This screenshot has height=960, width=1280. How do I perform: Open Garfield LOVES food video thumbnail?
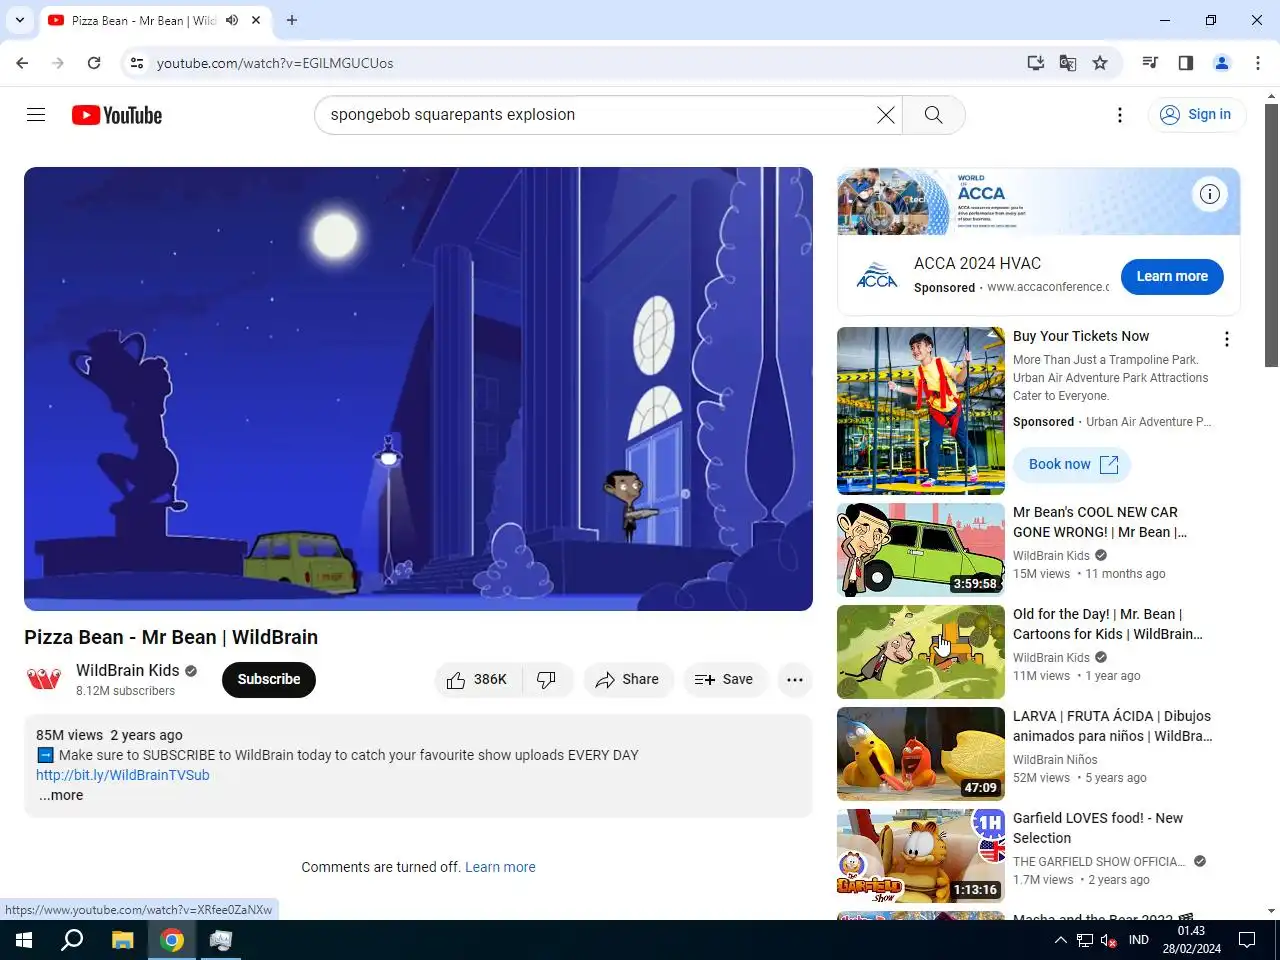click(x=921, y=856)
